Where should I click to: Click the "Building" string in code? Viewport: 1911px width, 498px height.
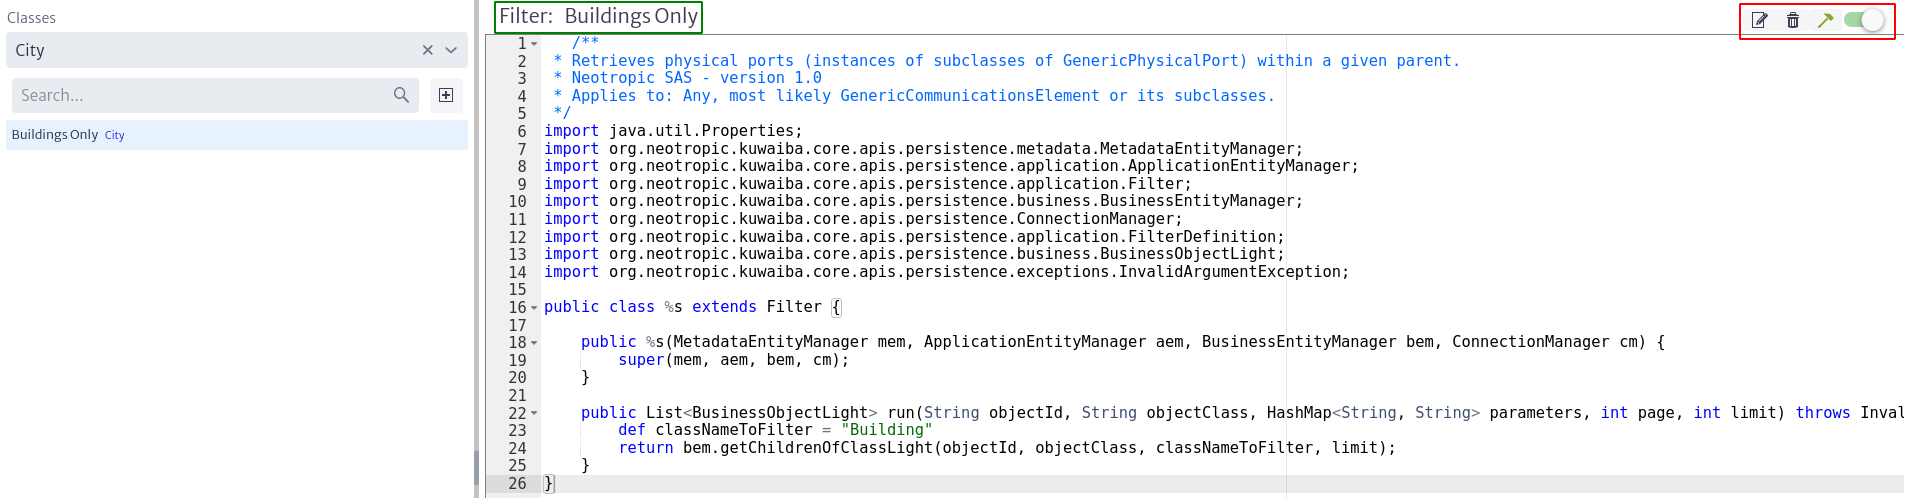coord(886,430)
